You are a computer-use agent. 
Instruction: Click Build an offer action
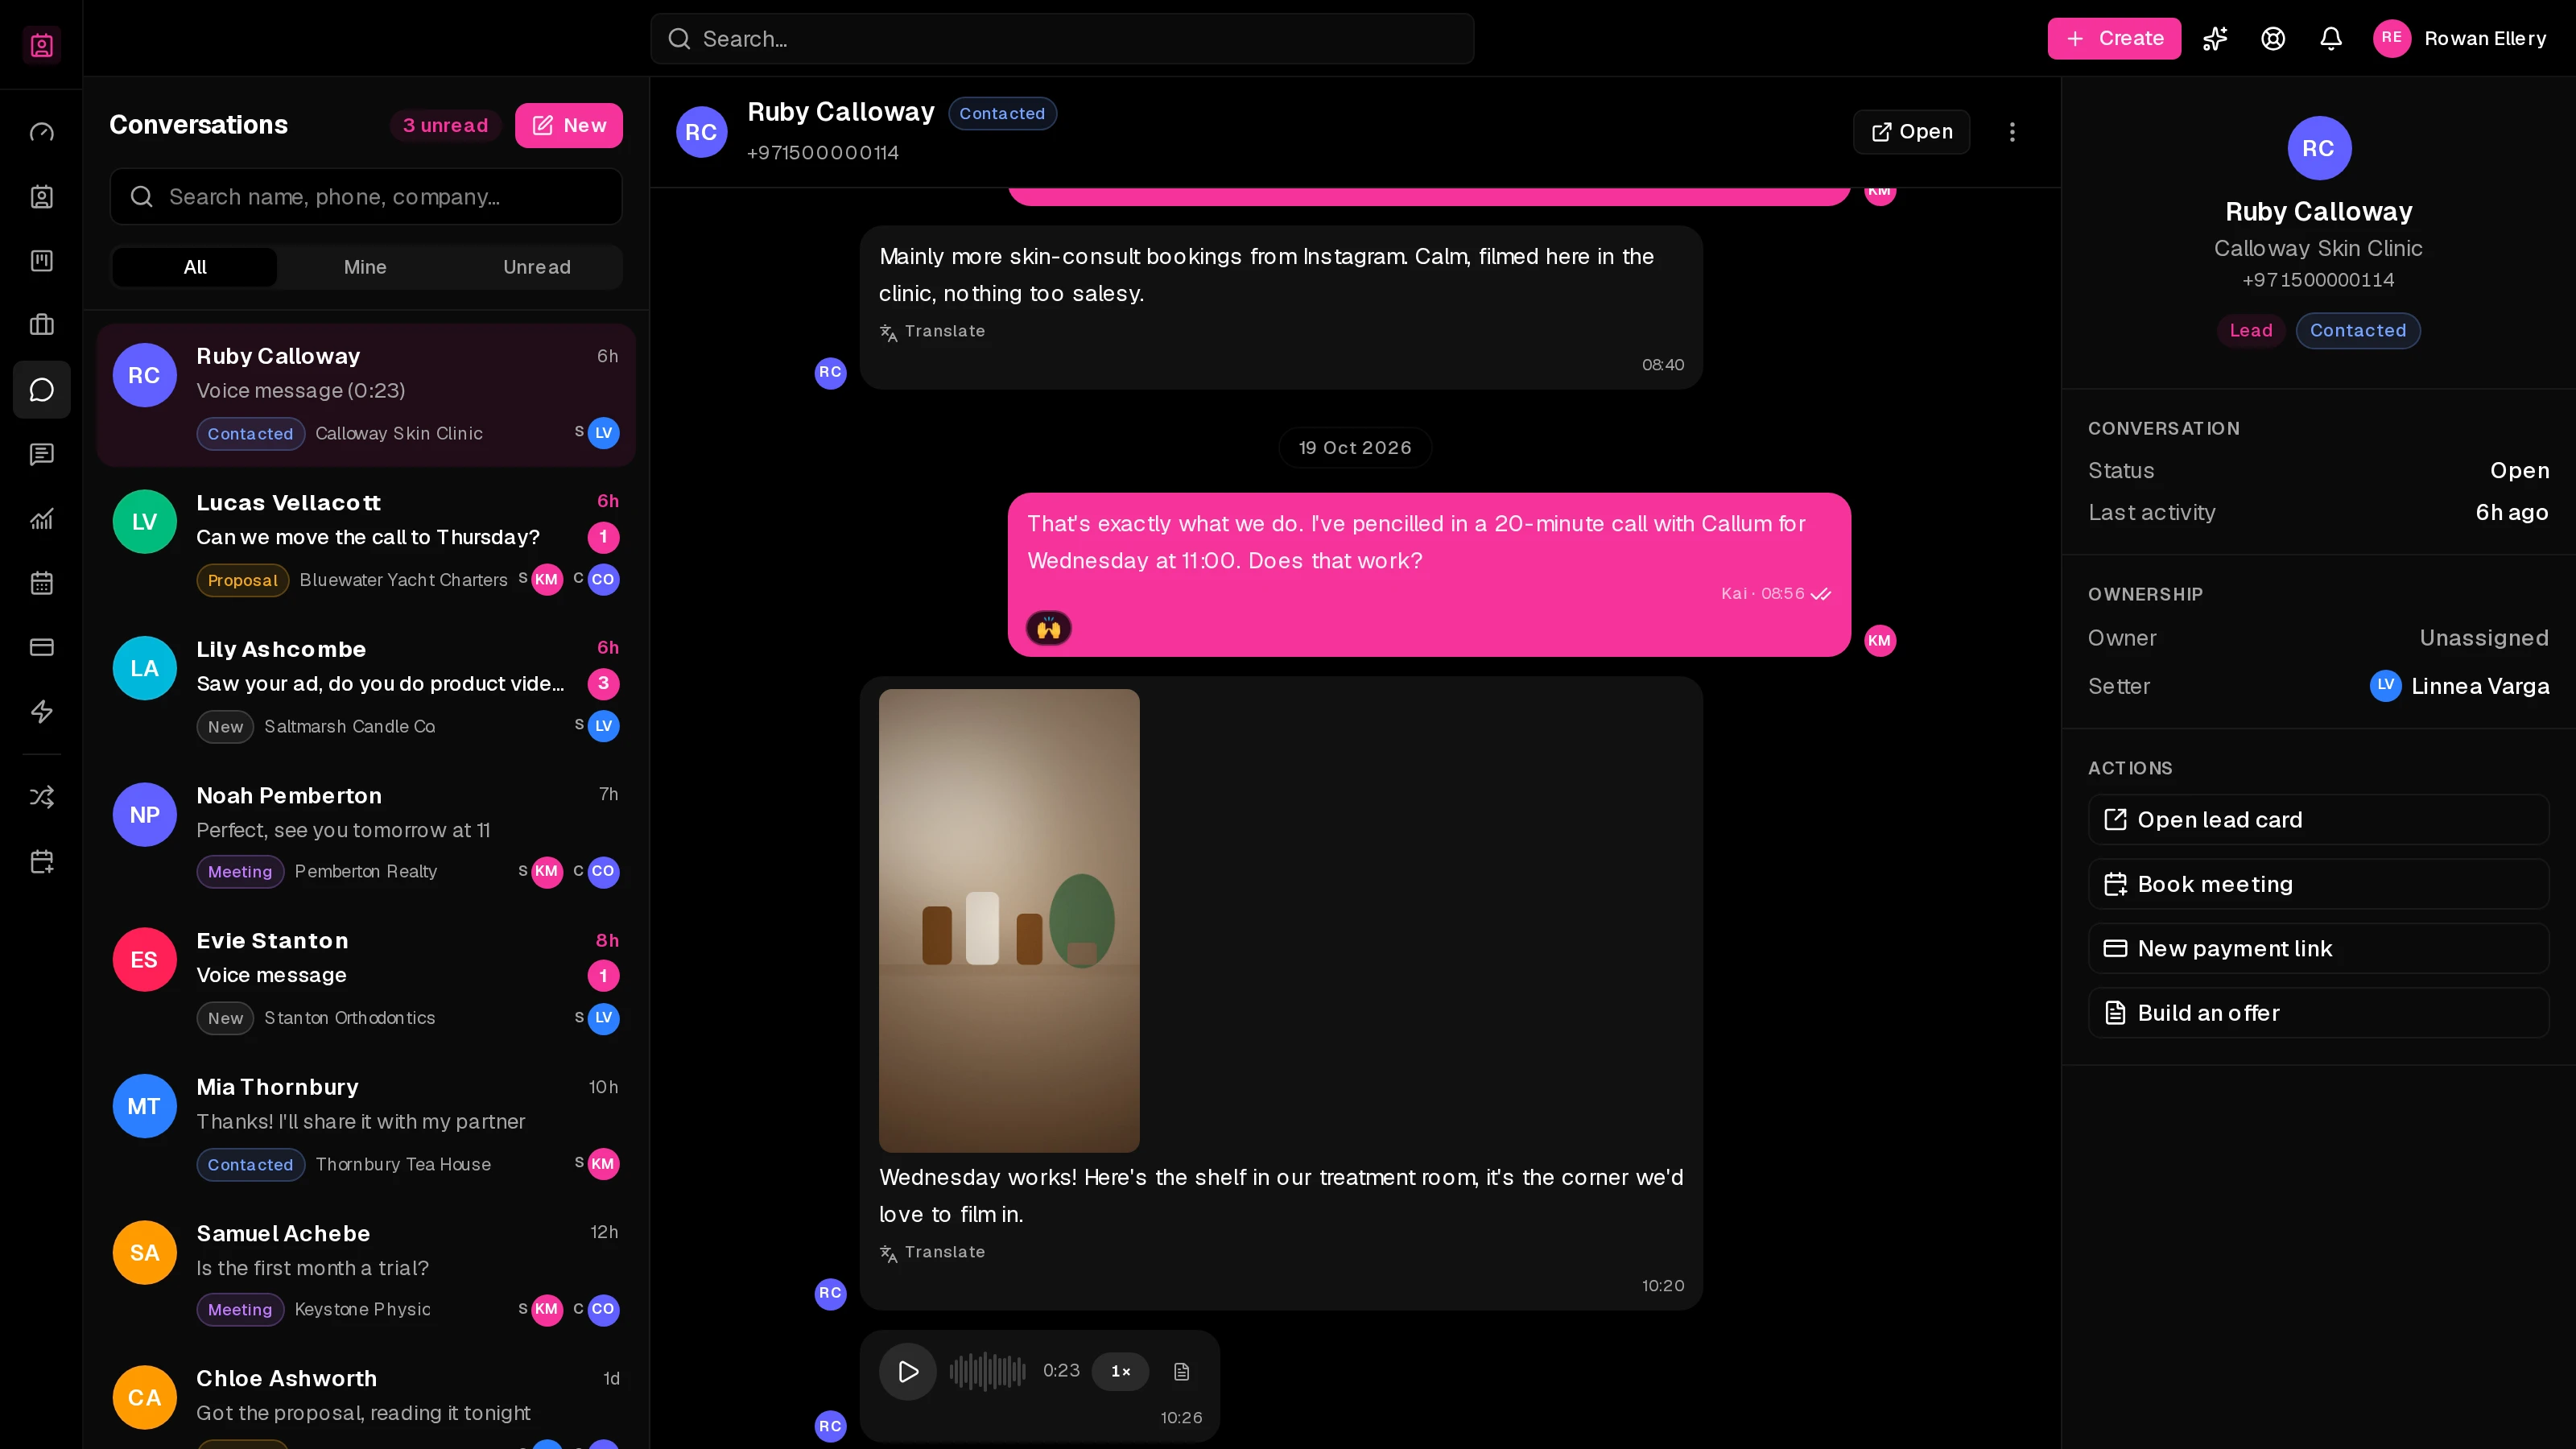(2318, 1013)
